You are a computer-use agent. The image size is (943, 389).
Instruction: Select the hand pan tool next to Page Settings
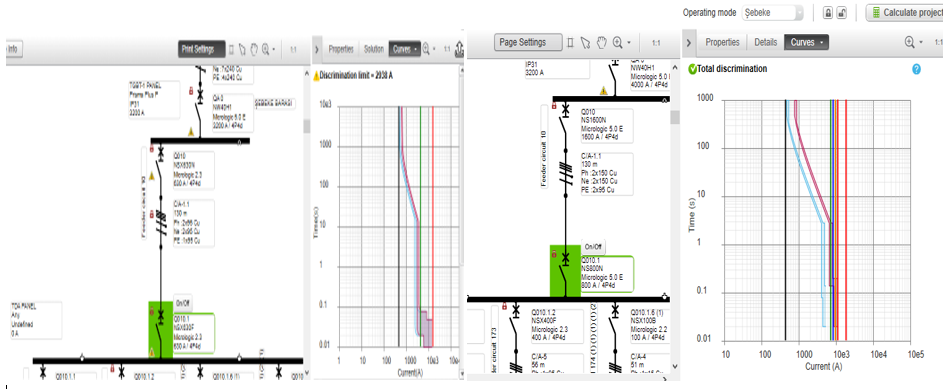click(601, 43)
